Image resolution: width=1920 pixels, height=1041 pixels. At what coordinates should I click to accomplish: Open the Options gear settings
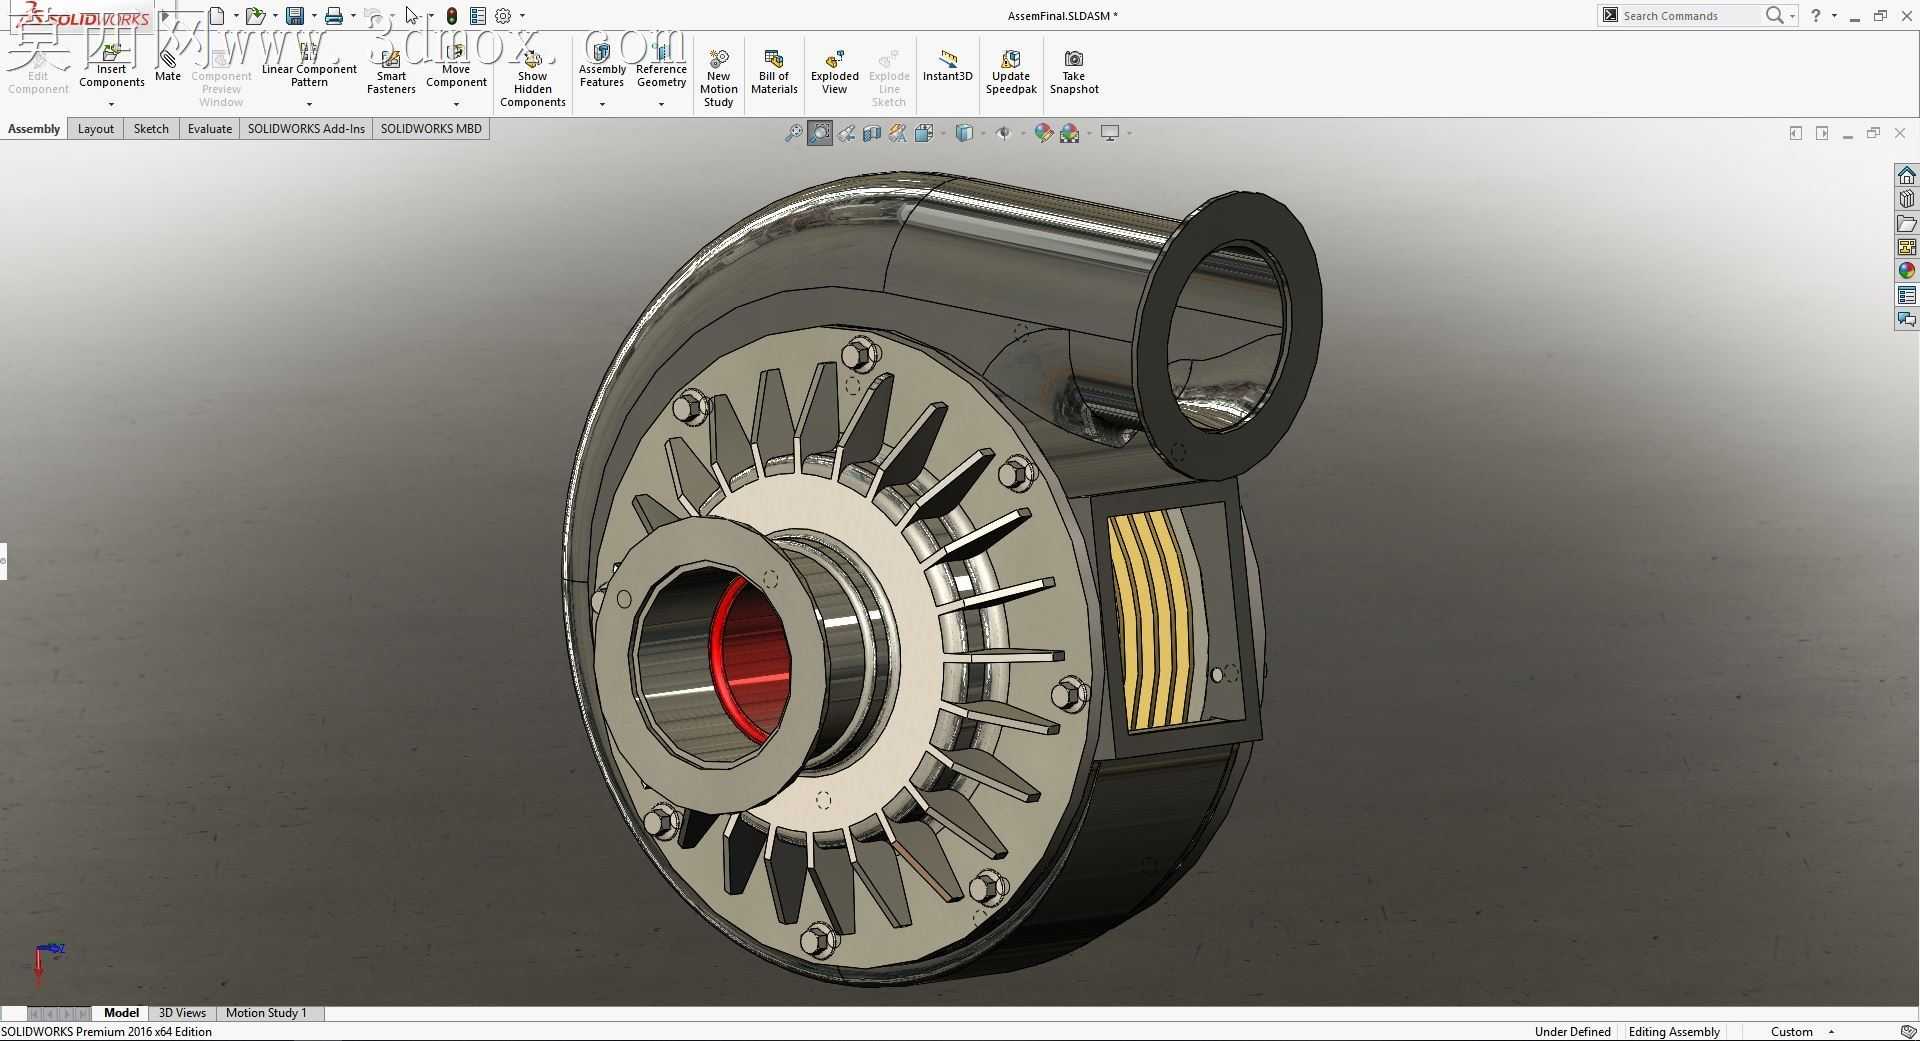[503, 16]
